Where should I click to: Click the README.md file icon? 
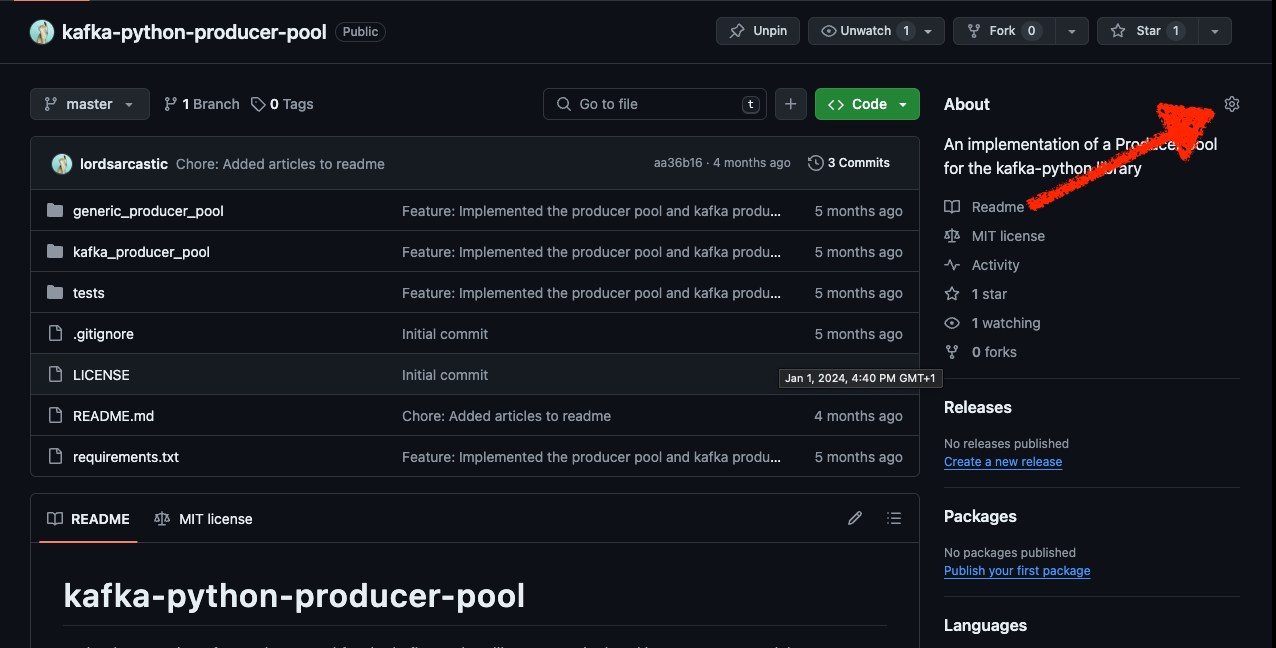tap(55, 416)
